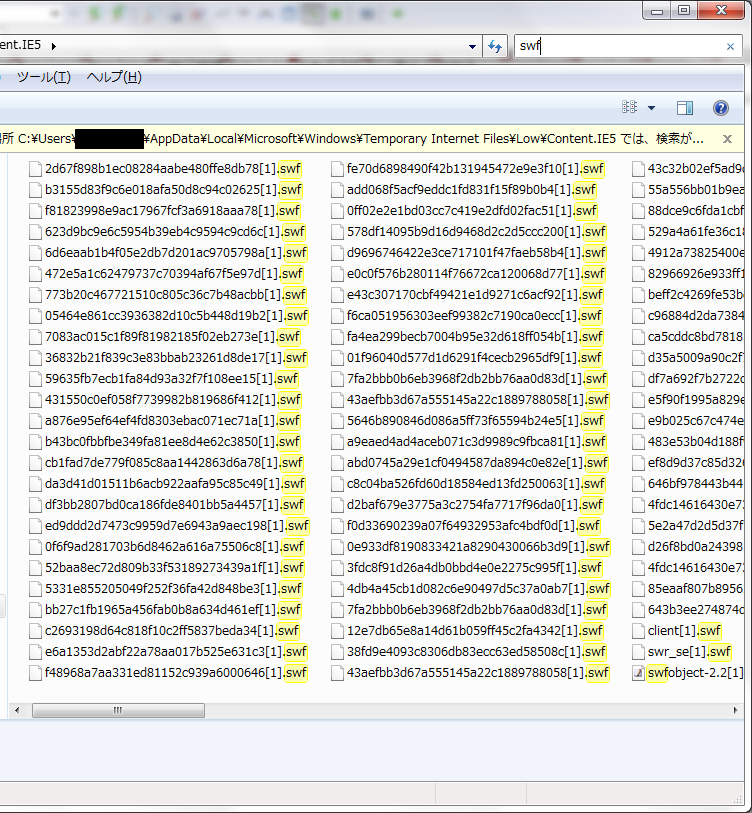This screenshot has height=813, width=752.
Task: Click file icon of 7083ac015c1f89f81982185f02eb273e[1].swf
Action: 35,337
